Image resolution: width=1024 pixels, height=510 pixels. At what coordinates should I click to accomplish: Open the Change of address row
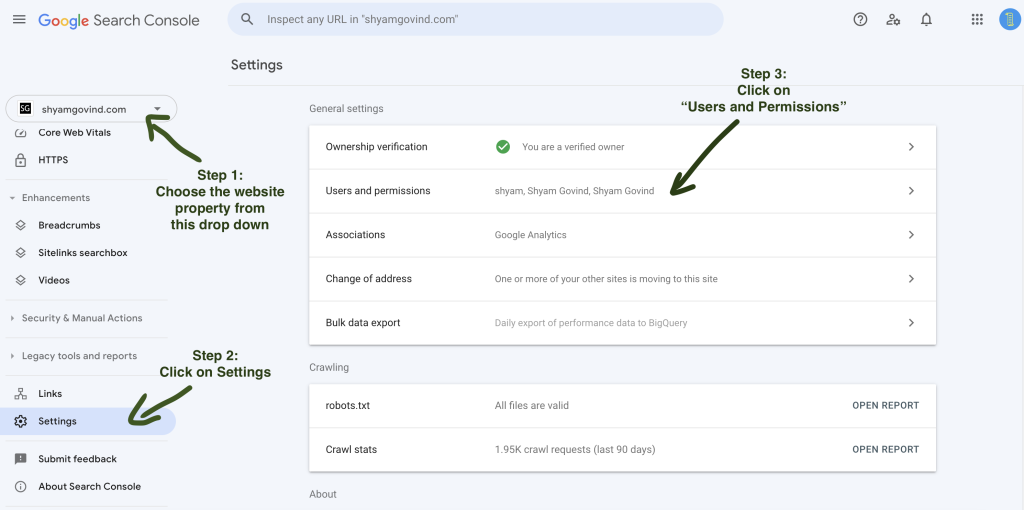622,279
